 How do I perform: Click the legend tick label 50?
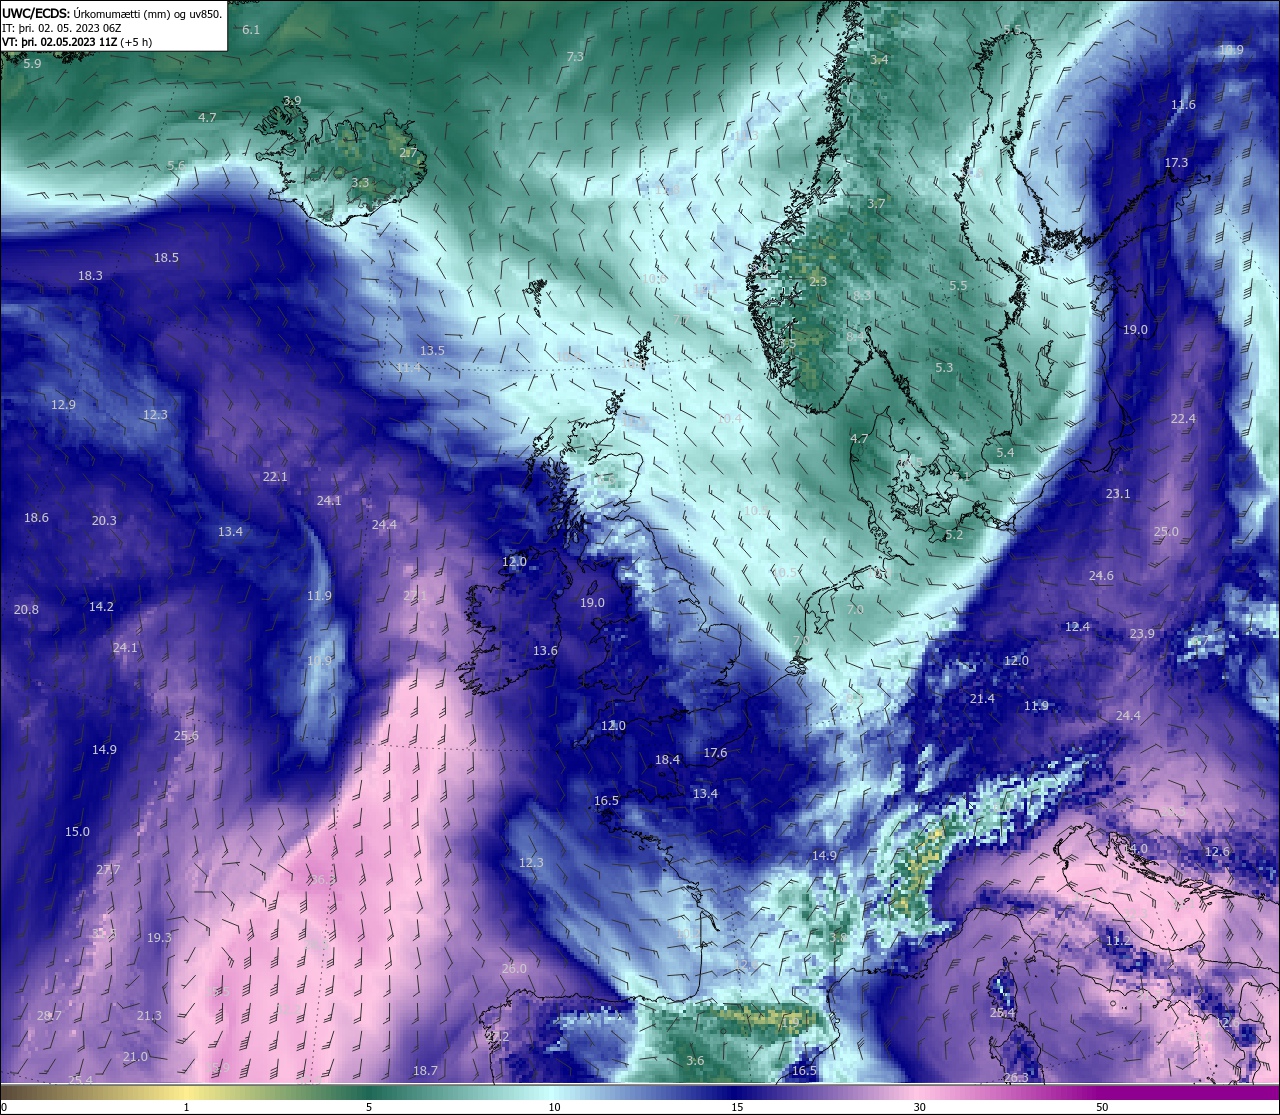[x=1102, y=1107]
